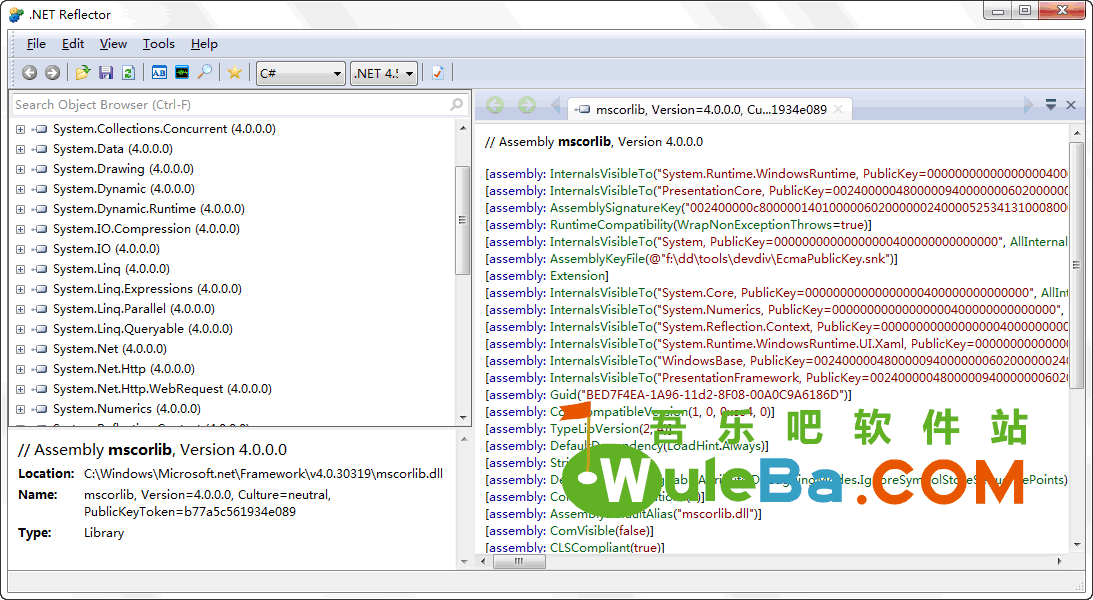
Task: Click the code pane horizontal scrollbar right arrow
Action: point(1060,561)
